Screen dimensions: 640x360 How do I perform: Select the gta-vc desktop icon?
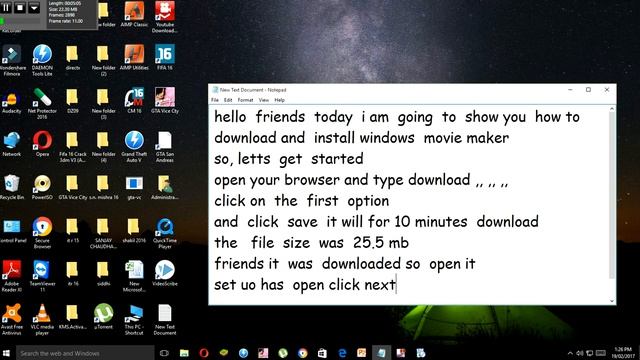[134, 187]
